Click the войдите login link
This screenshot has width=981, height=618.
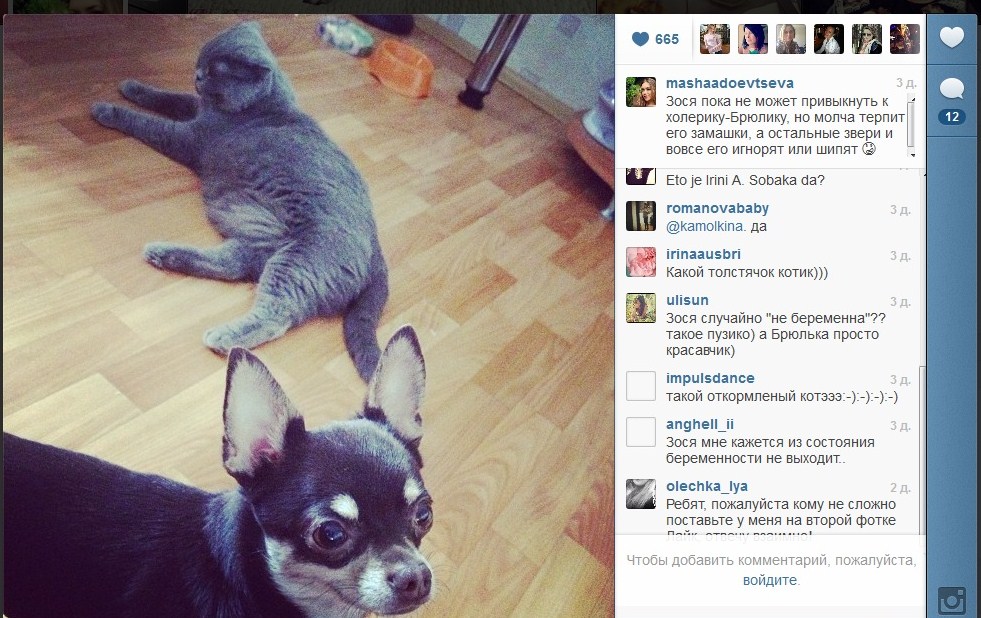[770, 580]
